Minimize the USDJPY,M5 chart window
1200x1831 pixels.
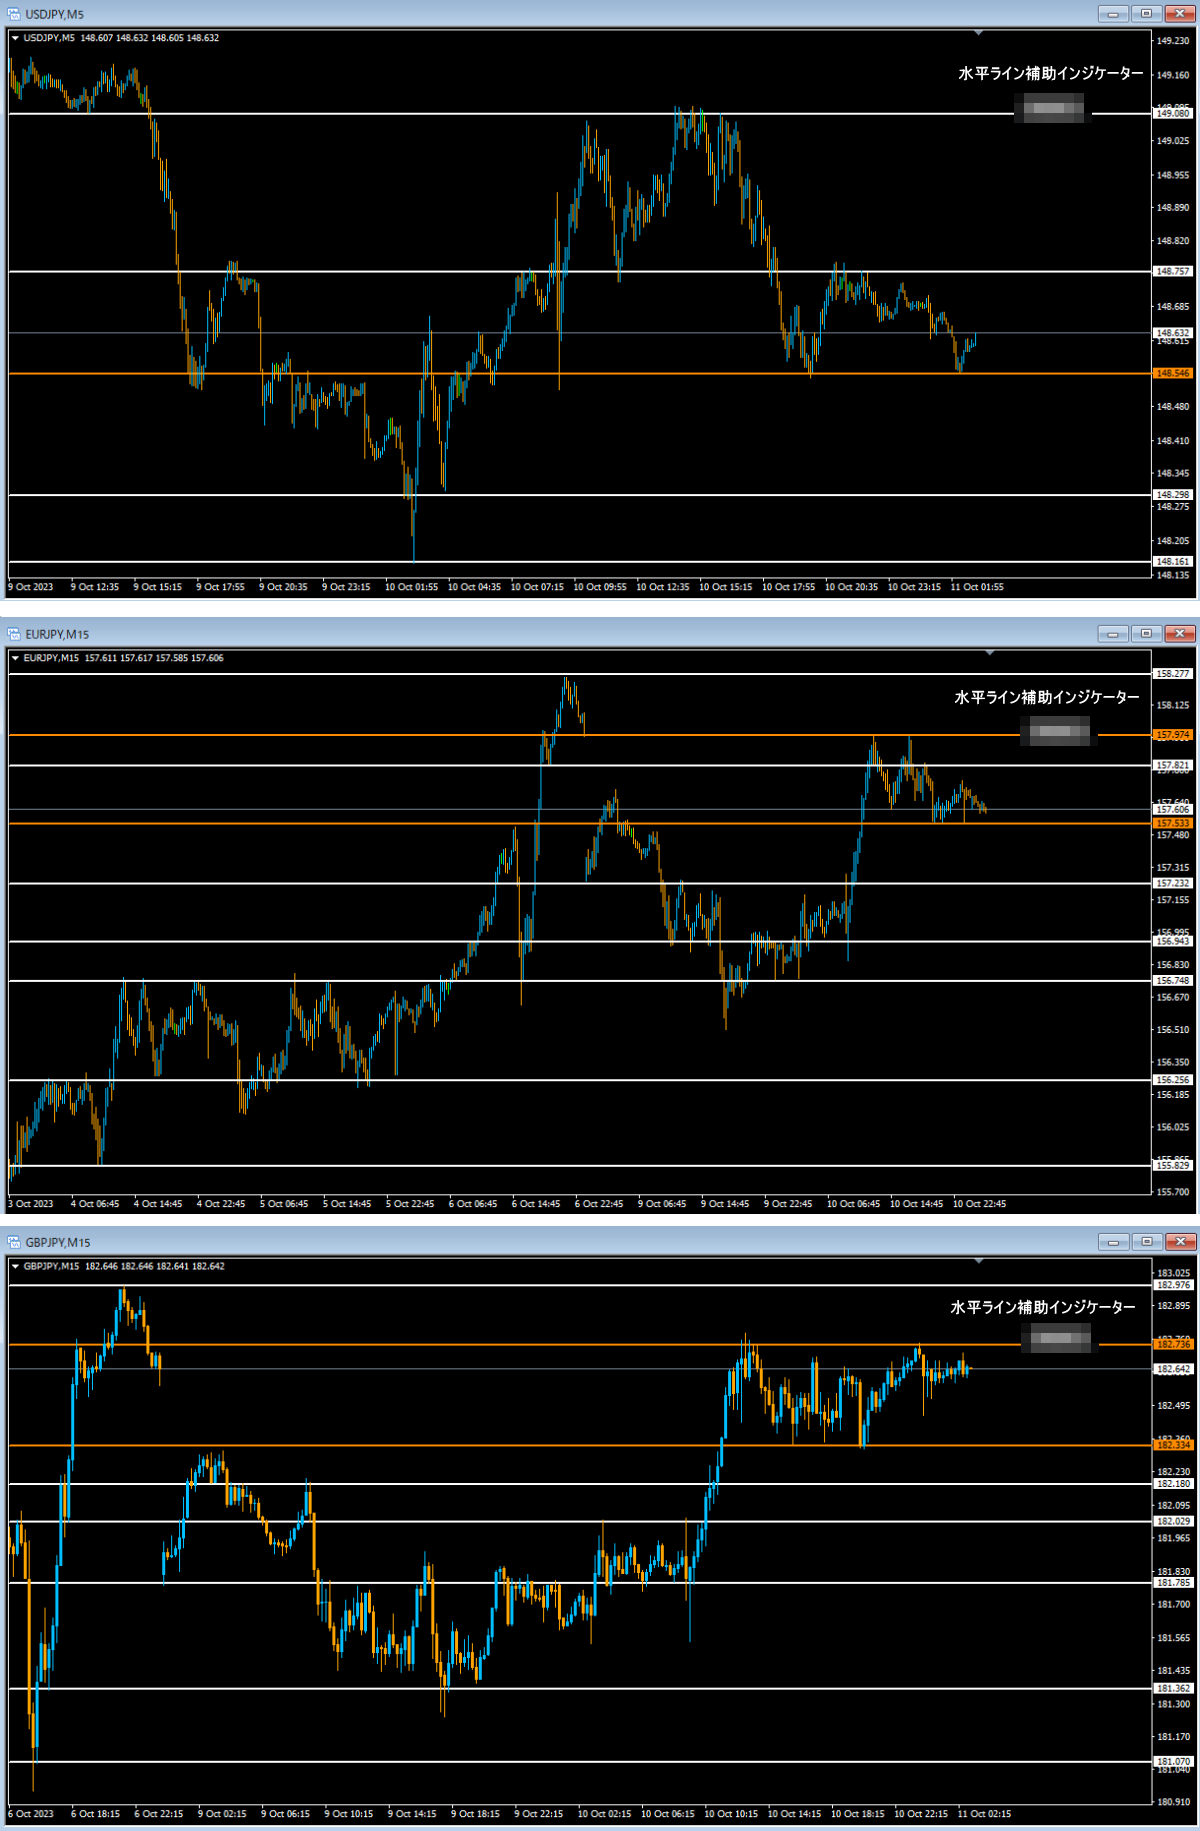[x=1112, y=14]
